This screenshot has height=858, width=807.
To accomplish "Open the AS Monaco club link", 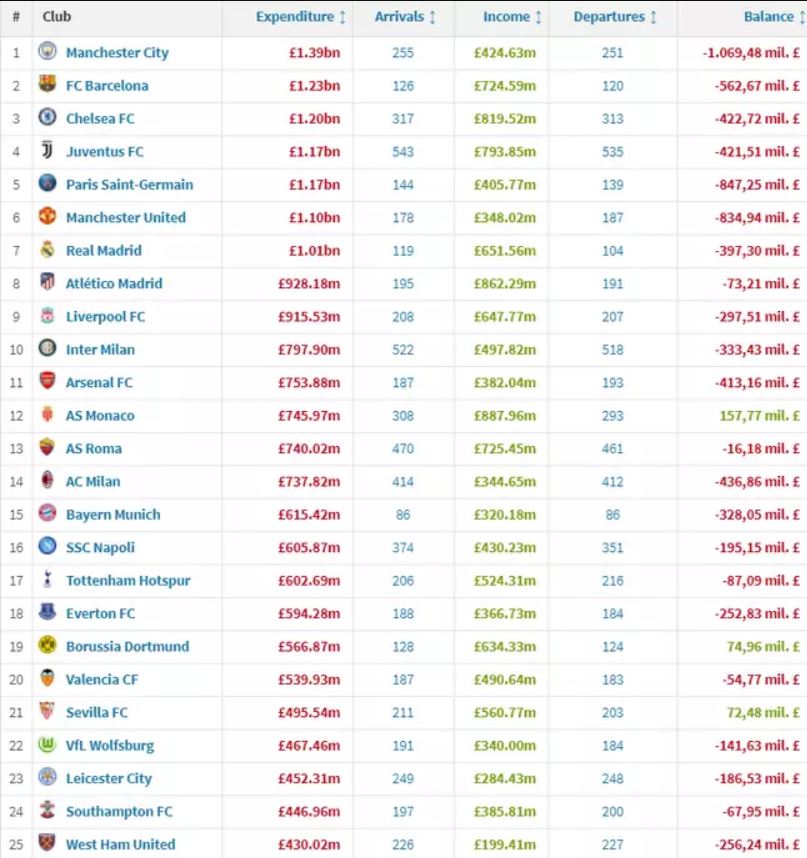I will tap(100, 415).
